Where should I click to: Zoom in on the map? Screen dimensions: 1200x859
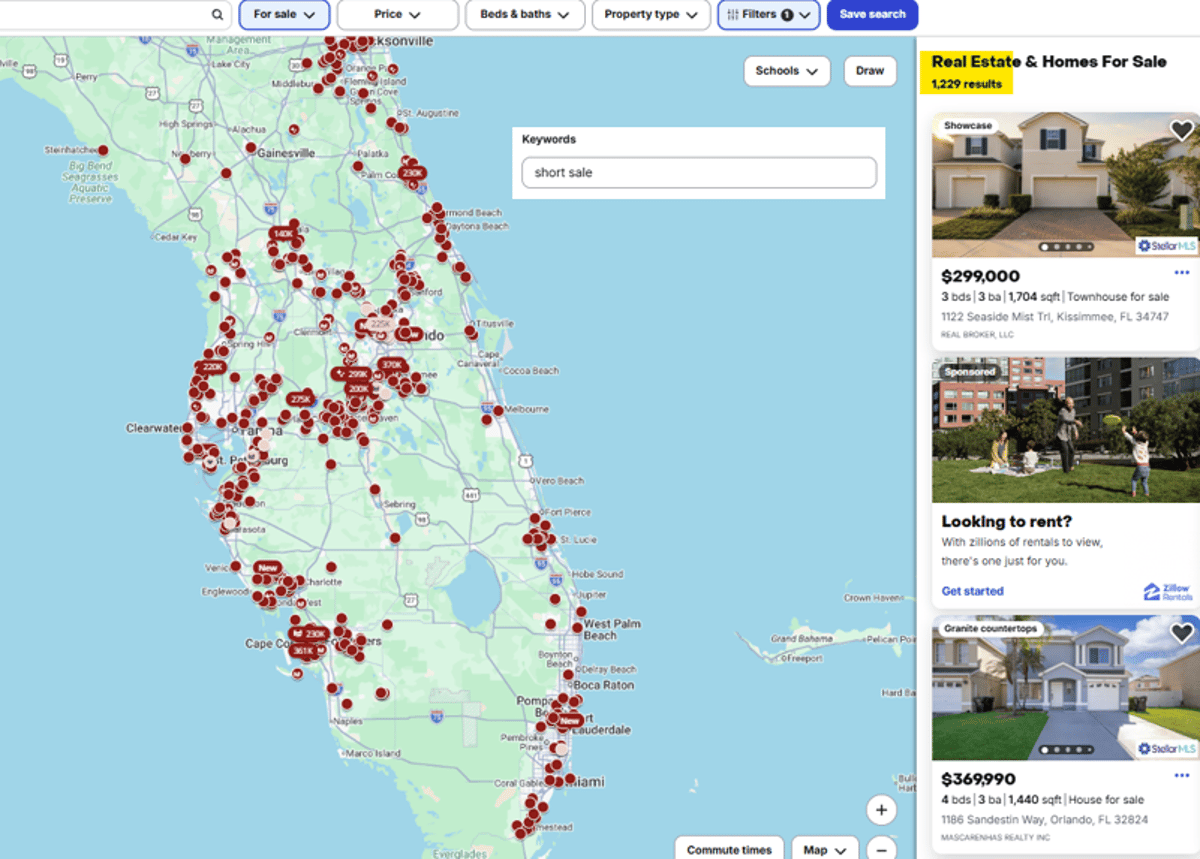coord(880,810)
